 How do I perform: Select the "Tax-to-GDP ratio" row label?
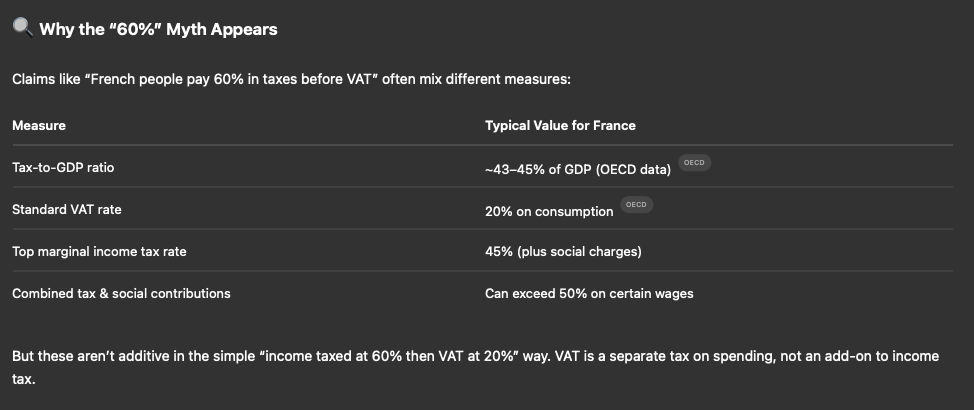[x=63, y=168]
